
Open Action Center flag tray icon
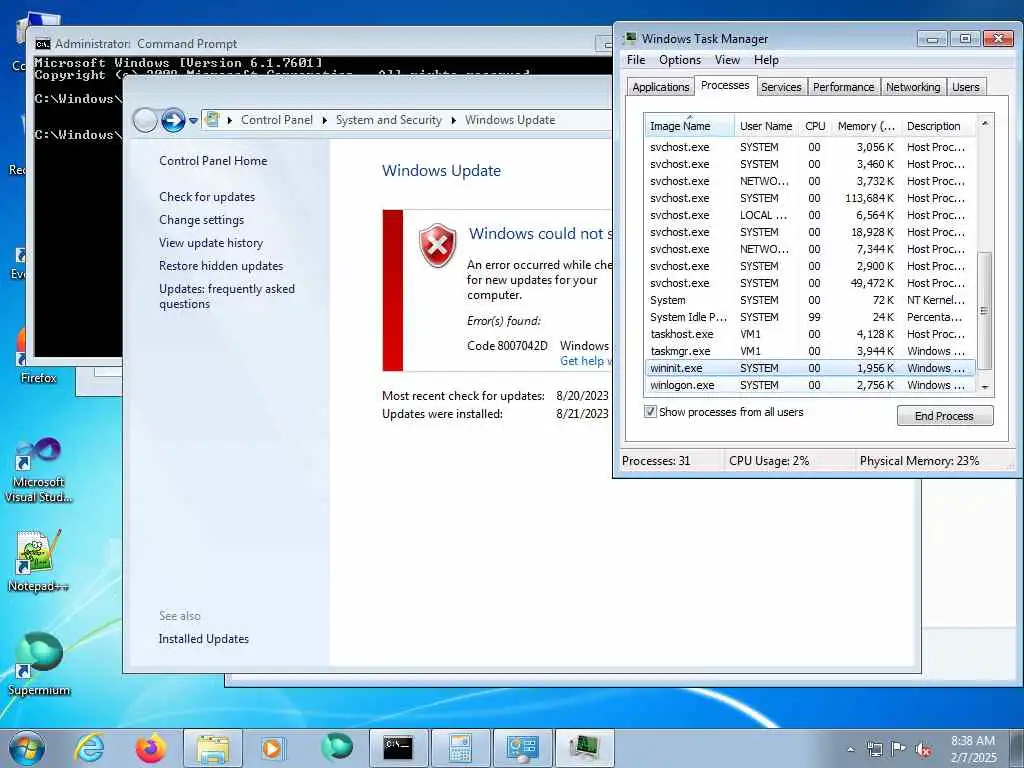click(x=899, y=749)
